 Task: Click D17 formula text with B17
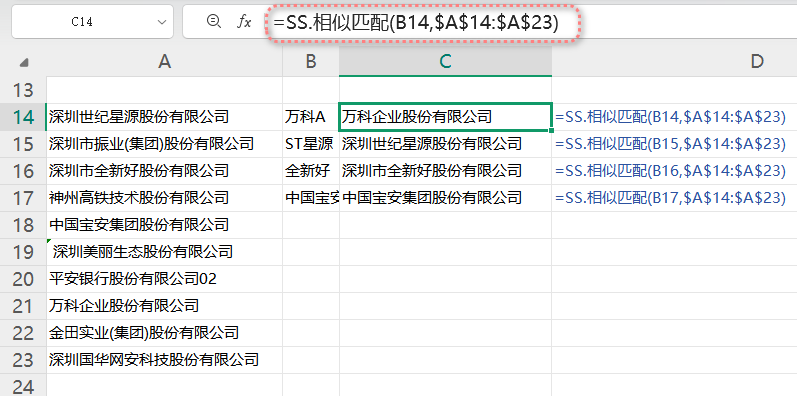click(x=670, y=198)
